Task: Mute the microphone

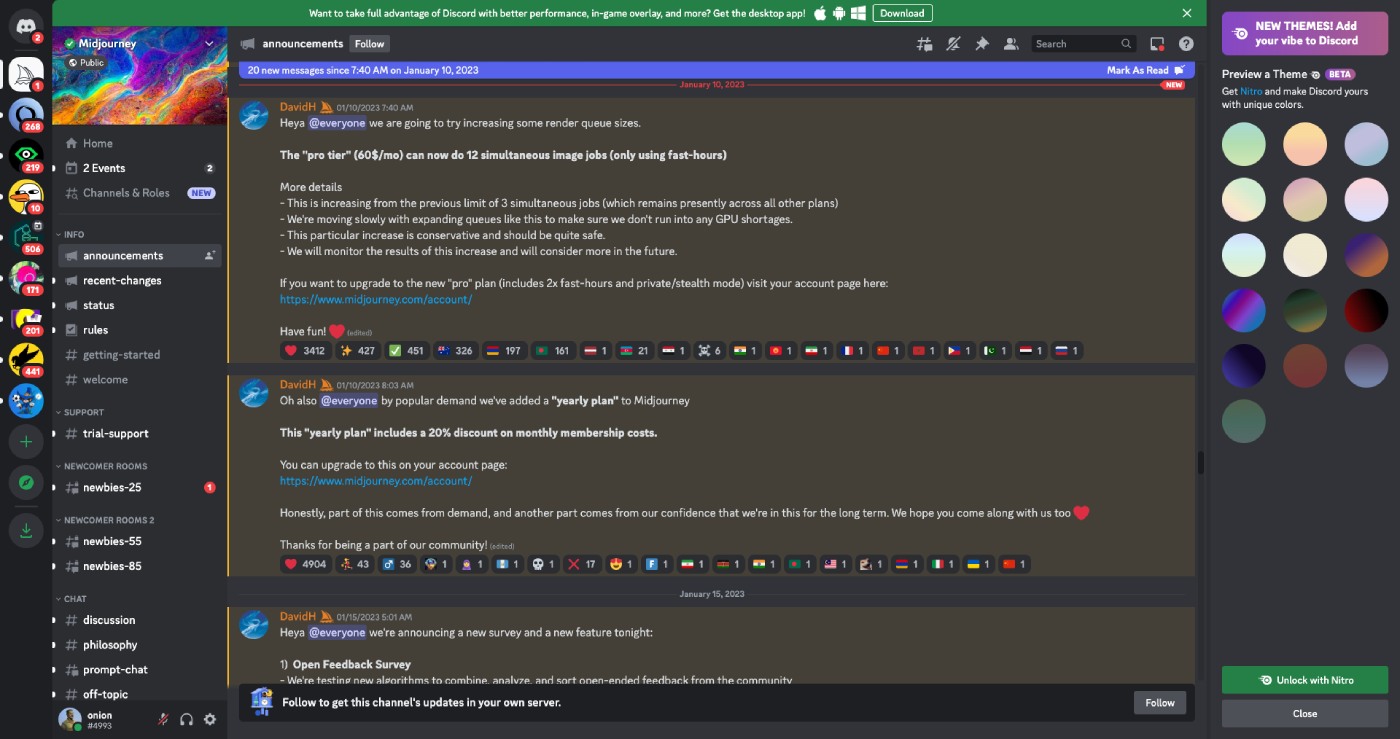Action: [163, 719]
